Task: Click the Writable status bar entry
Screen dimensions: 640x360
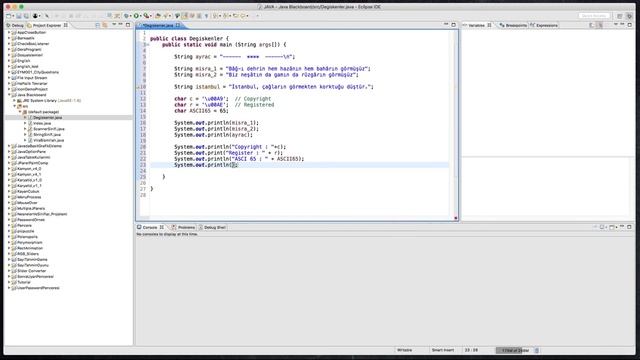Action: tap(404, 350)
